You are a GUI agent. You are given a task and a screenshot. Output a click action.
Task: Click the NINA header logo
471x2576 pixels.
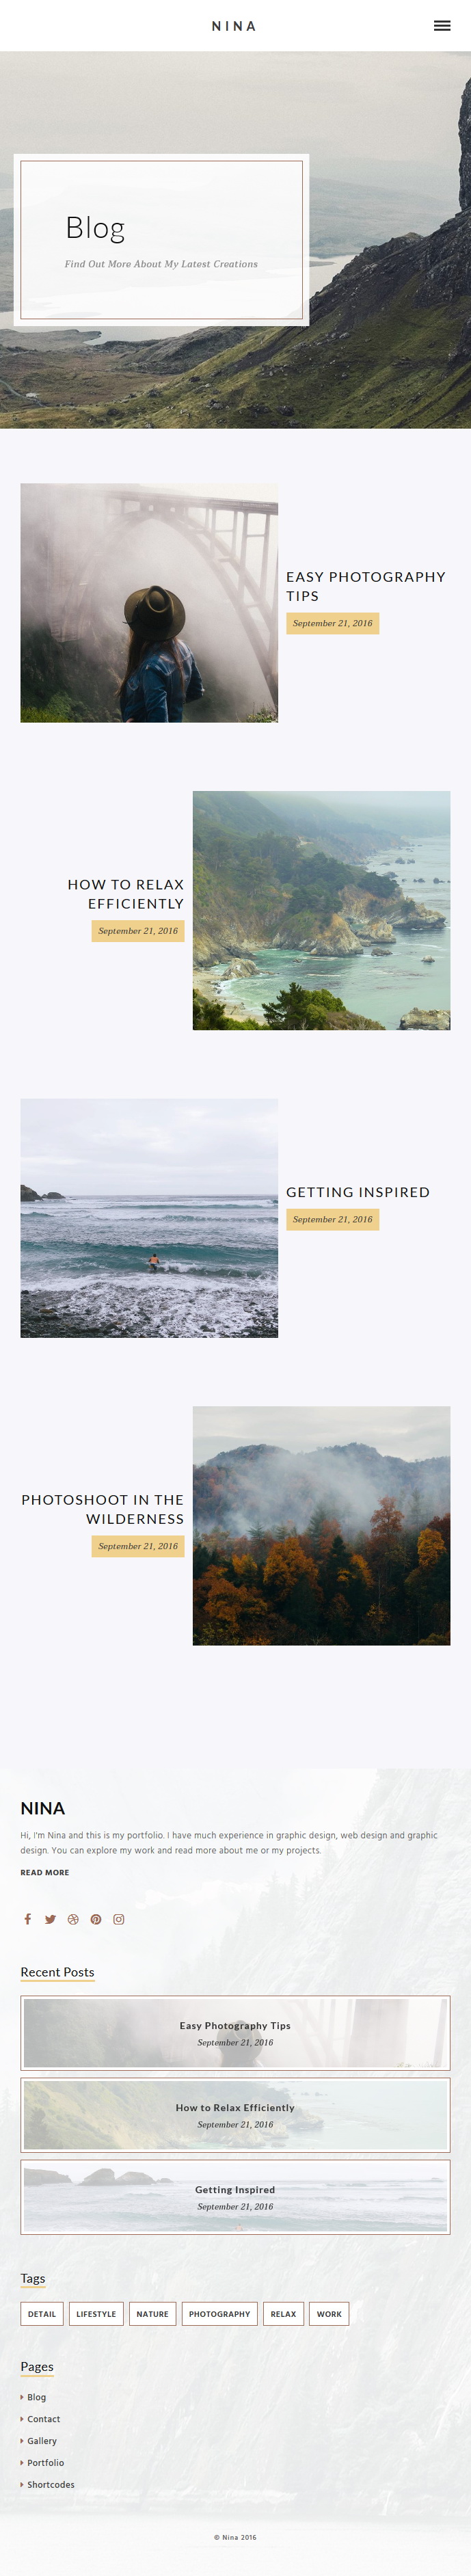click(x=234, y=26)
